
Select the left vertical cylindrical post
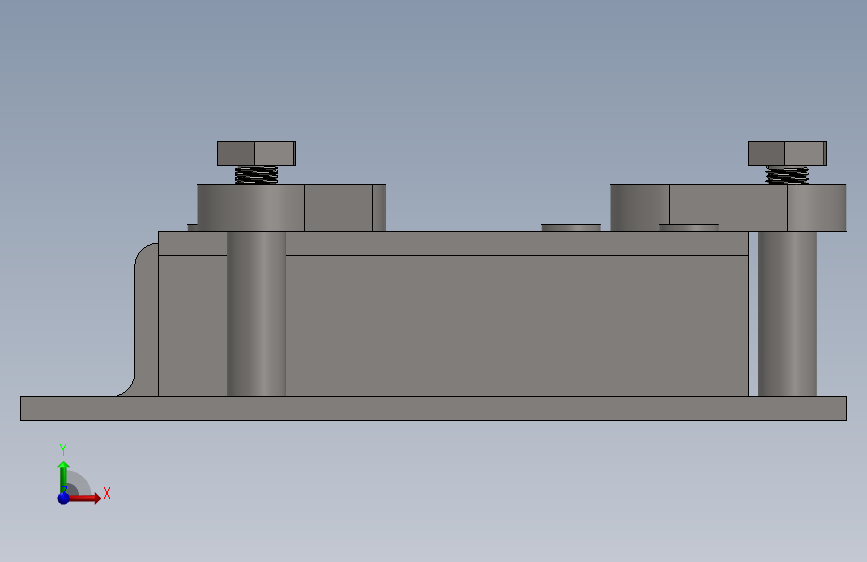[x=257, y=314]
